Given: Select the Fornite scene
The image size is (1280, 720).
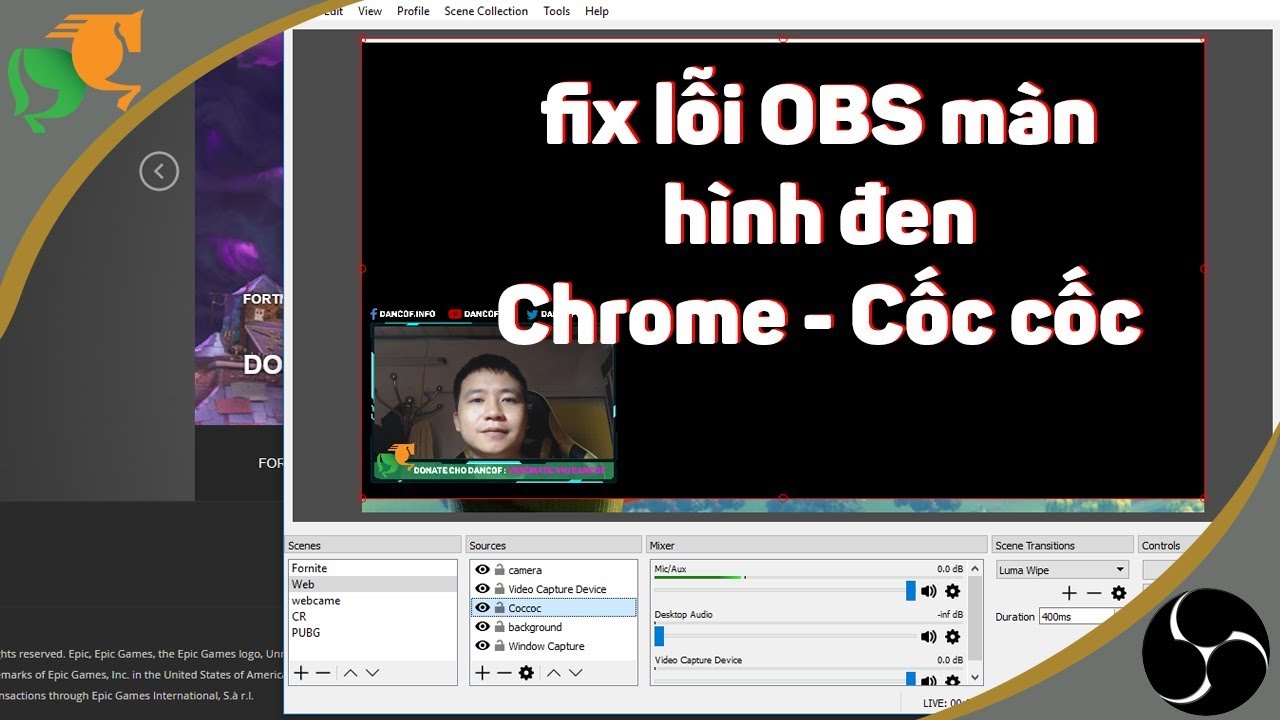Looking at the screenshot, I should pos(372,568).
